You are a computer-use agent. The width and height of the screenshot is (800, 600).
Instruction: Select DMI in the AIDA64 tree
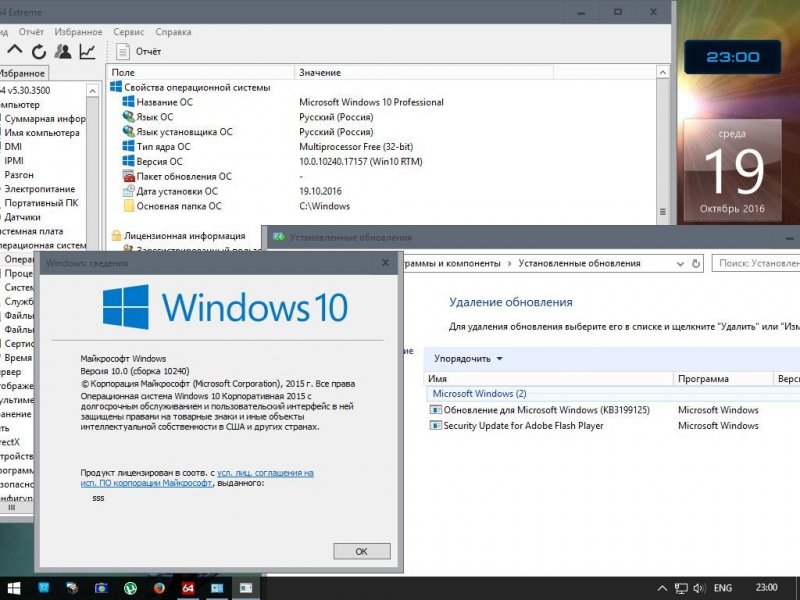tap(13, 146)
